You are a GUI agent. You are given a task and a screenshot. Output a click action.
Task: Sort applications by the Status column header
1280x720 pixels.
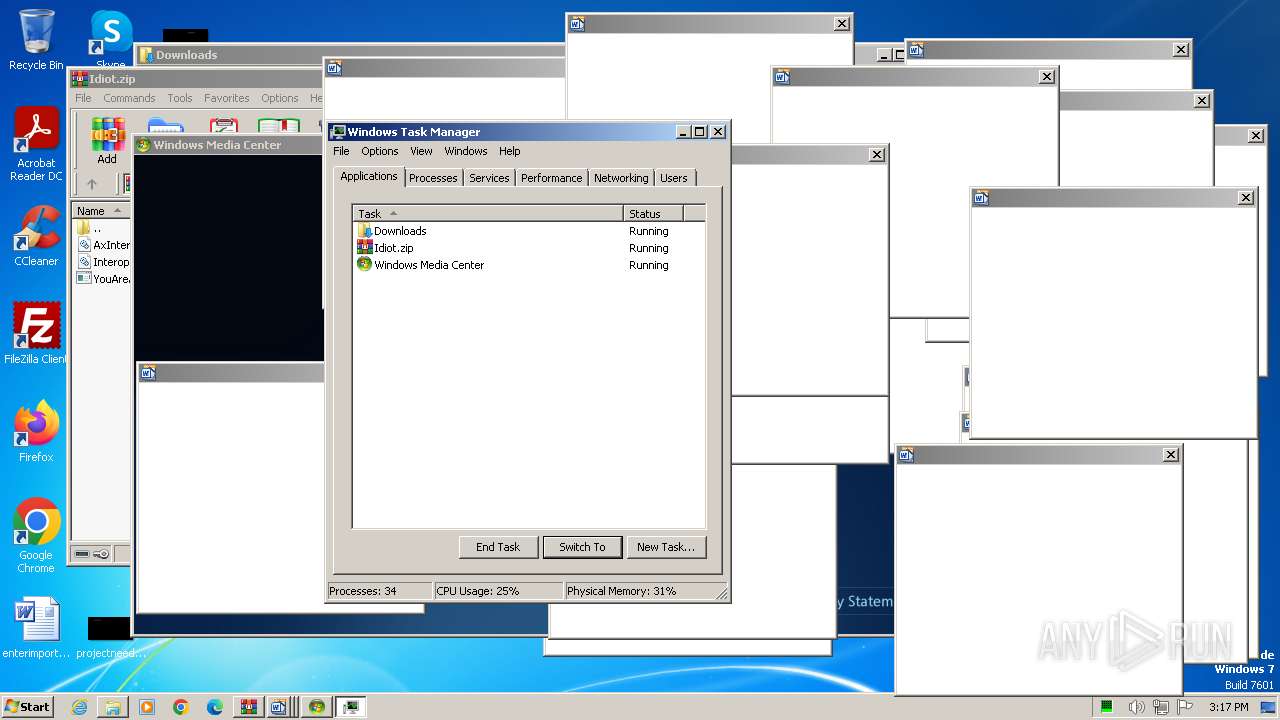coord(653,213)
